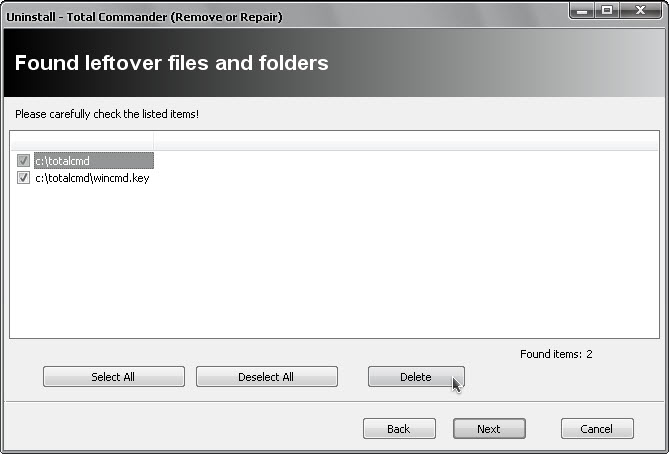Cancel the uninstall wizard
Viewport: 669px width, 454px height.
tap(596, 429)
